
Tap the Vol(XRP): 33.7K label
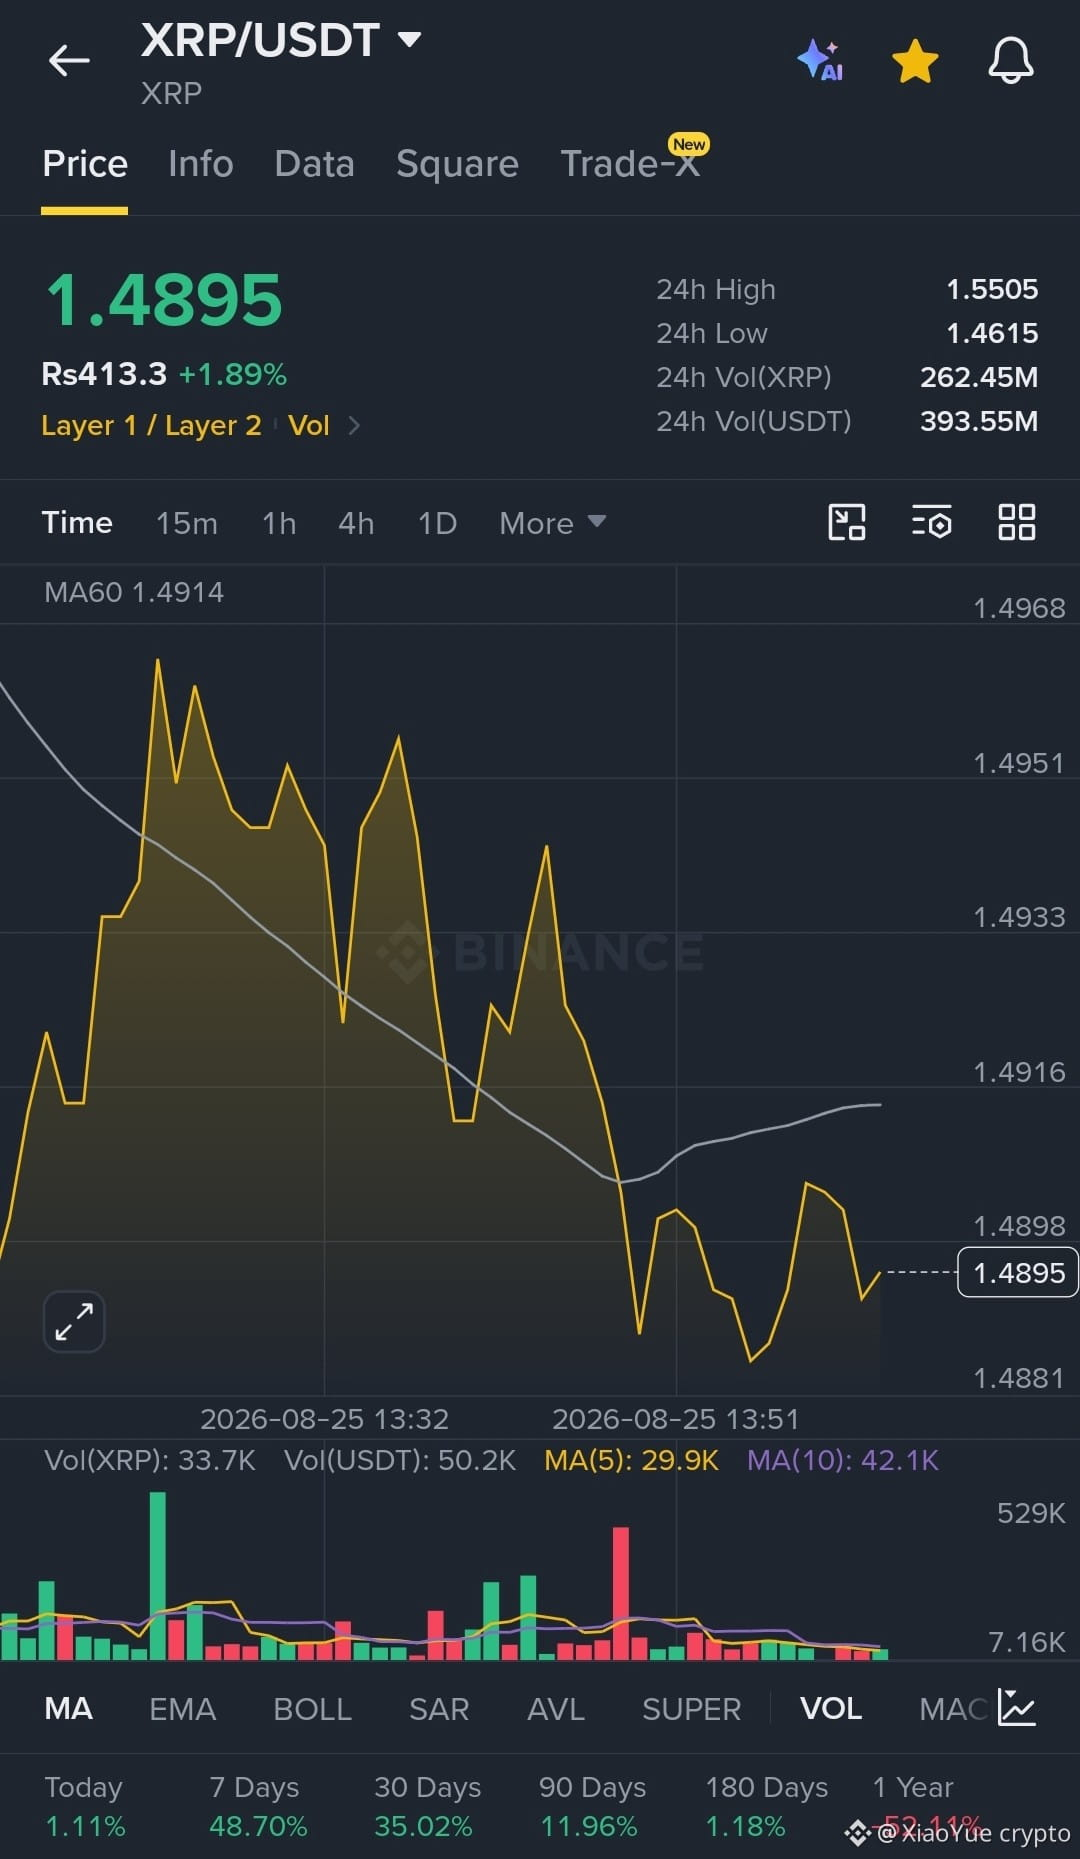150,1460
